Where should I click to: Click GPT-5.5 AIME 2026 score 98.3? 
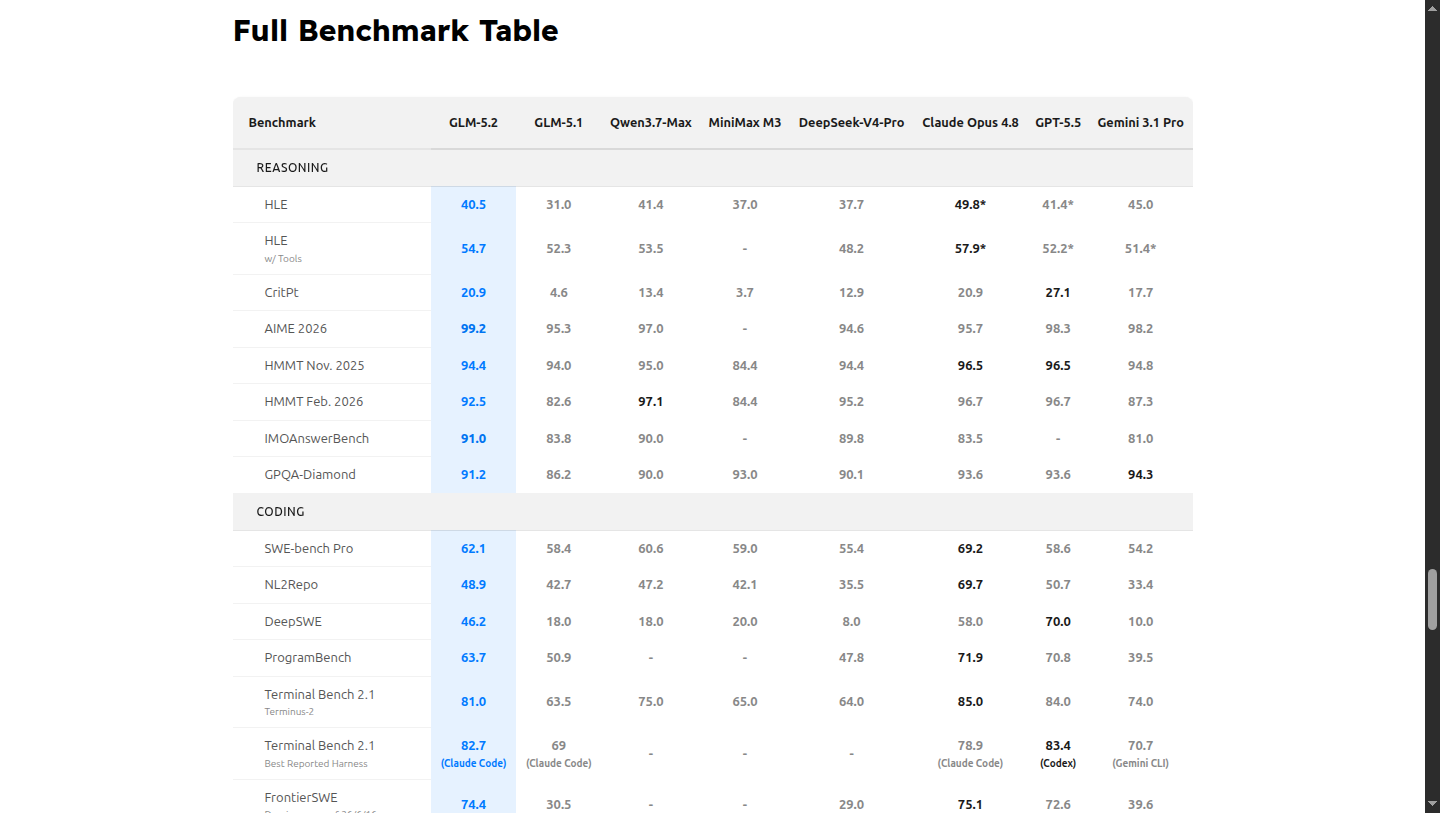click(1058, 329)
